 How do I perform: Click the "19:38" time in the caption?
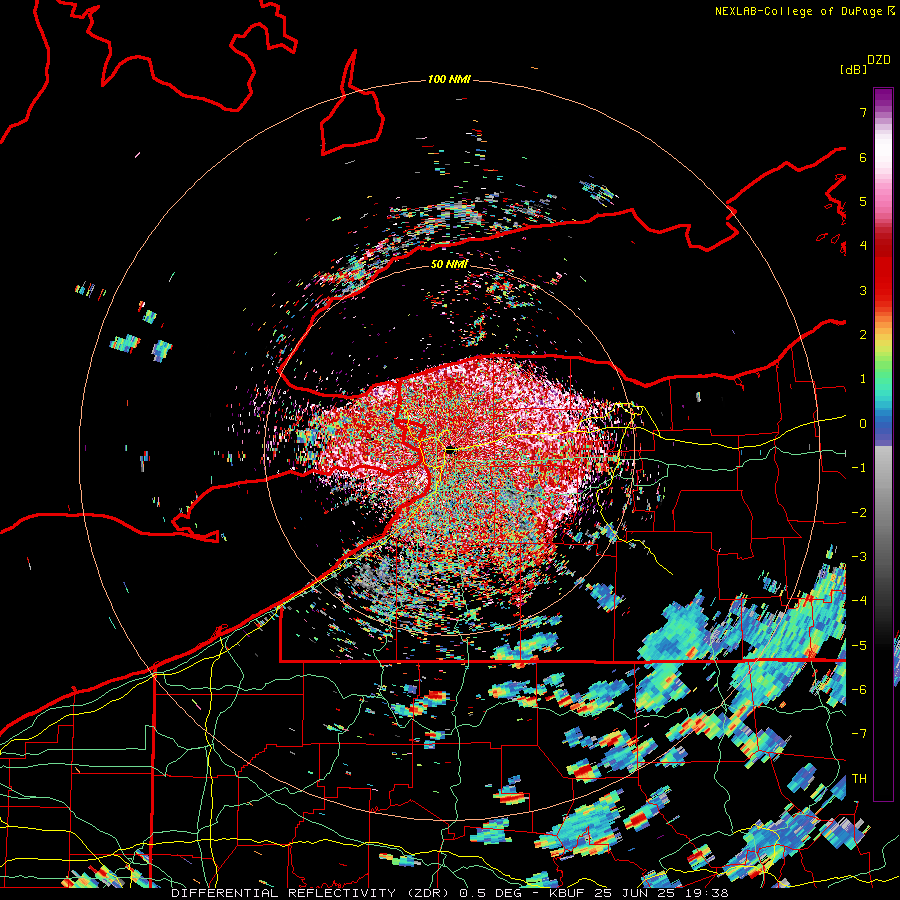(x=709, y=893)
